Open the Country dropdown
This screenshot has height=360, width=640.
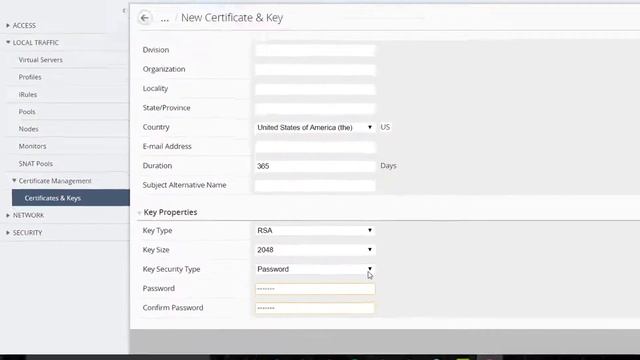click(x=315, y=127)
